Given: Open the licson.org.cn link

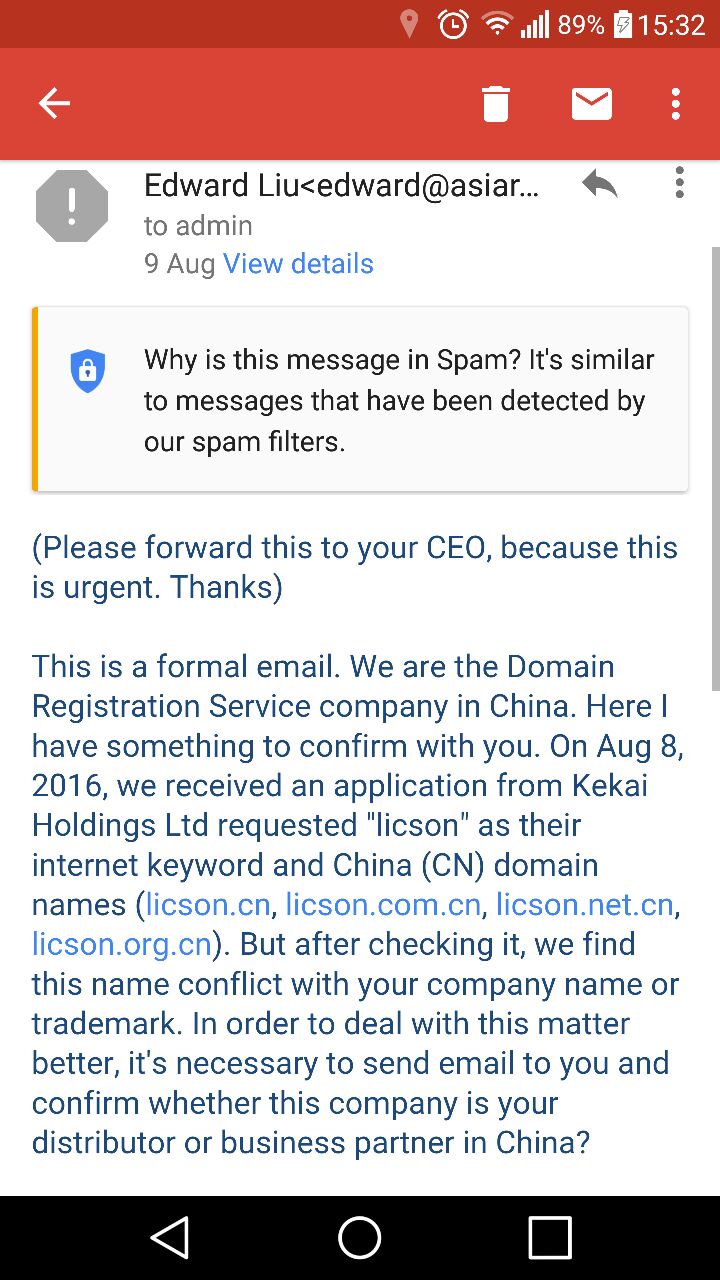Looking at the screenshot, I should click(122, 944).
